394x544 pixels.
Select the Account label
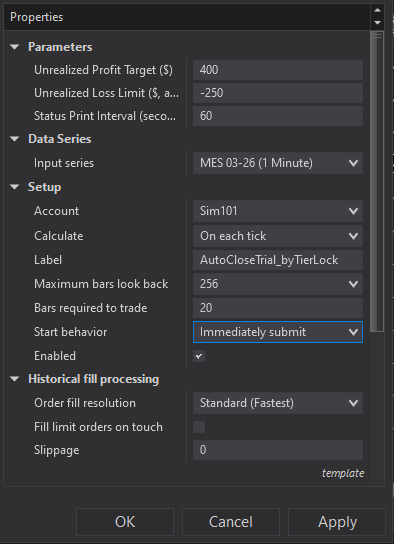[x=57, y=211]
